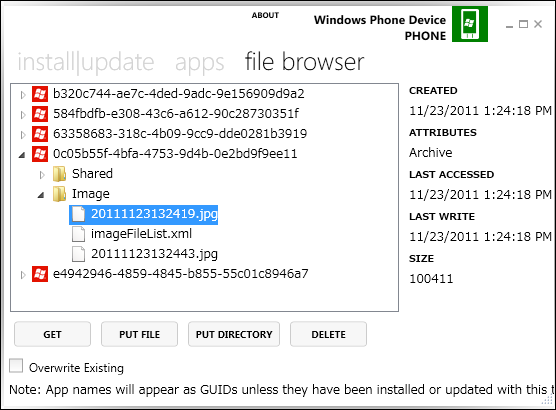This screenshot has height=410, width=556.
Task: Expand the b320c744 app node arrow
Action: coord(23,95)
